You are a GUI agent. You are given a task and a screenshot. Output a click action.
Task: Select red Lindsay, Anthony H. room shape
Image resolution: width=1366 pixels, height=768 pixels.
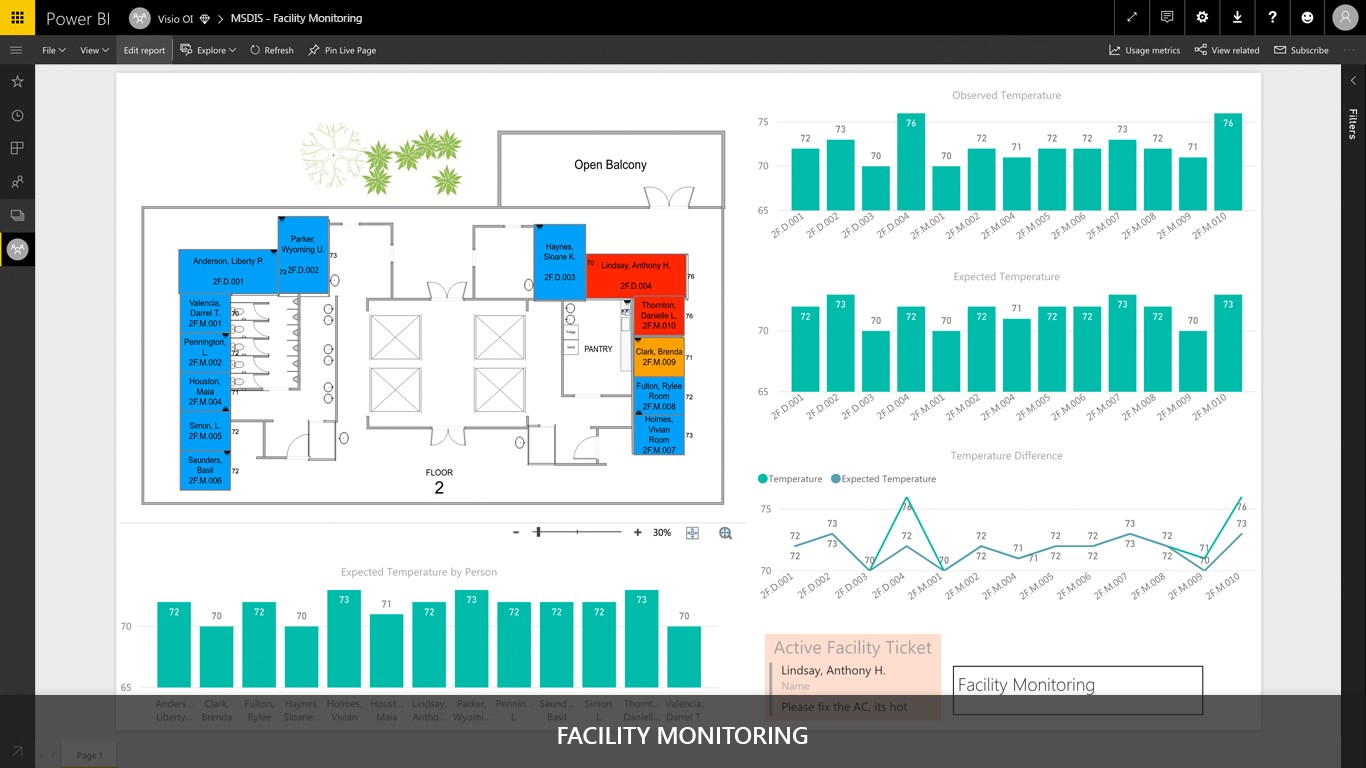(x=636, y=276)
